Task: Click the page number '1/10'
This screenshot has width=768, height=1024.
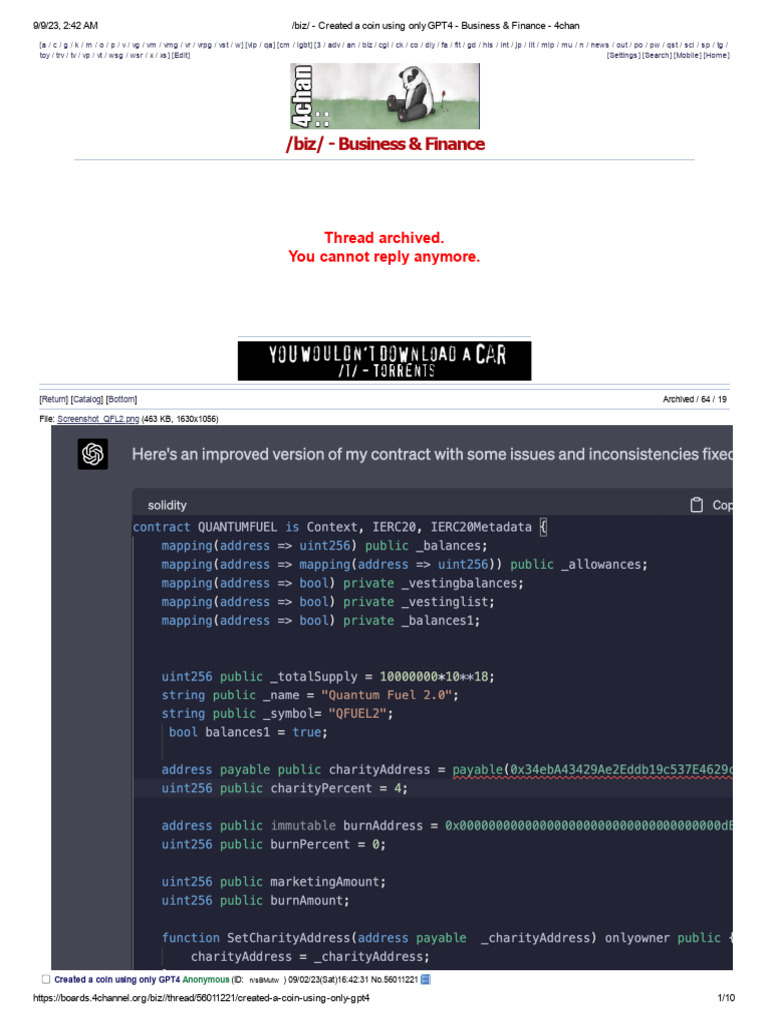Action: 726,998
